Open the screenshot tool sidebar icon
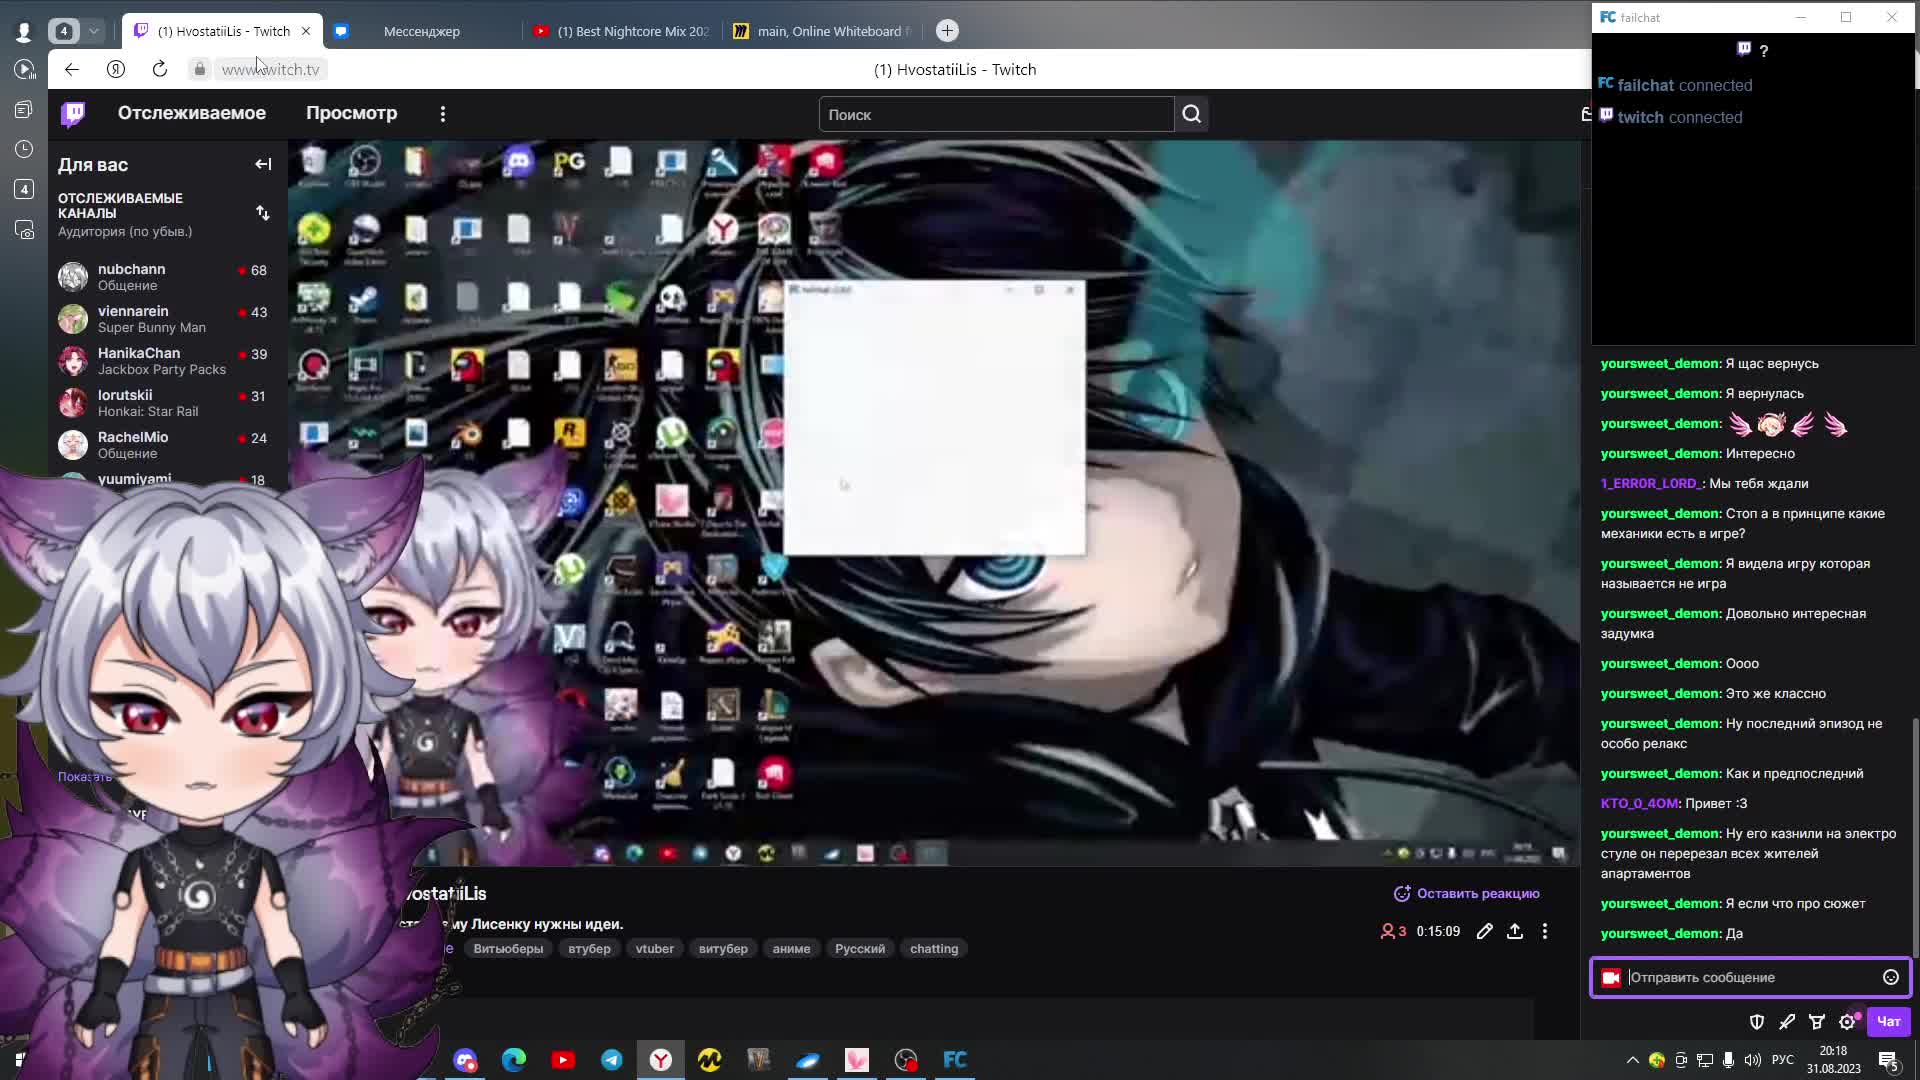 [x=24, y=230]
